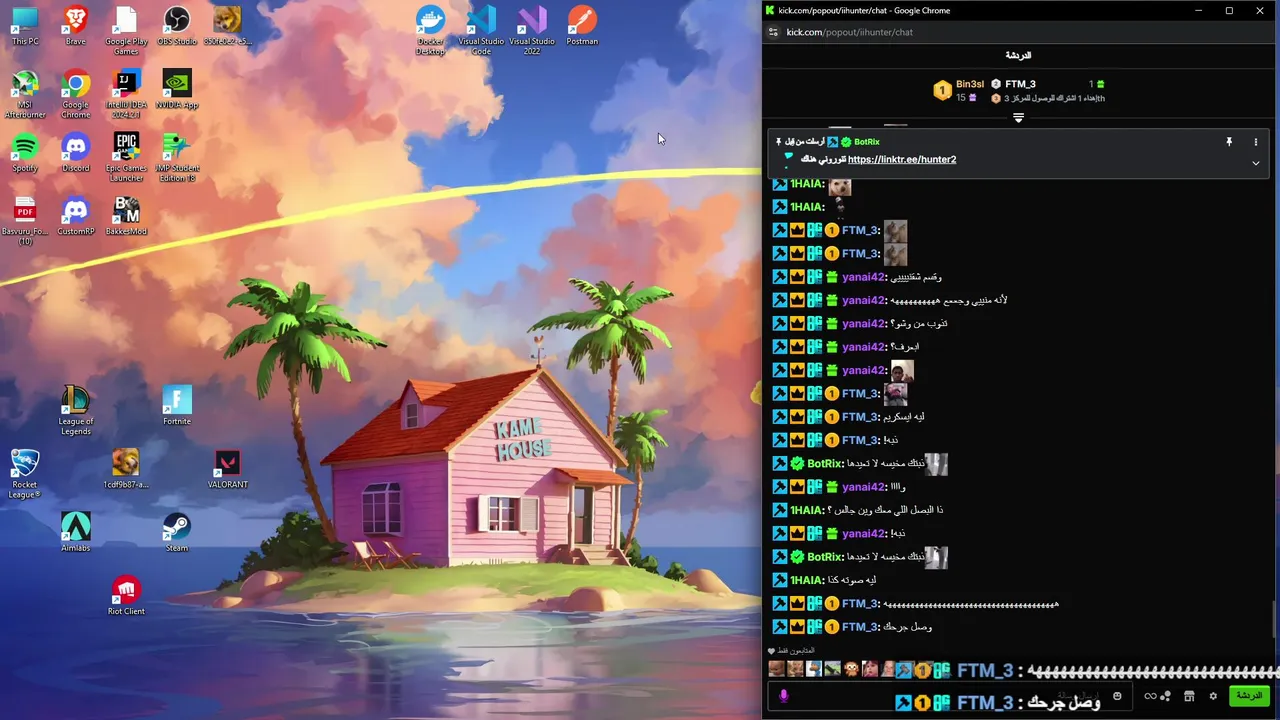Open MSI Afterburner desktop icon
The height and width of the screenshot is (720, 1280).
25,95
